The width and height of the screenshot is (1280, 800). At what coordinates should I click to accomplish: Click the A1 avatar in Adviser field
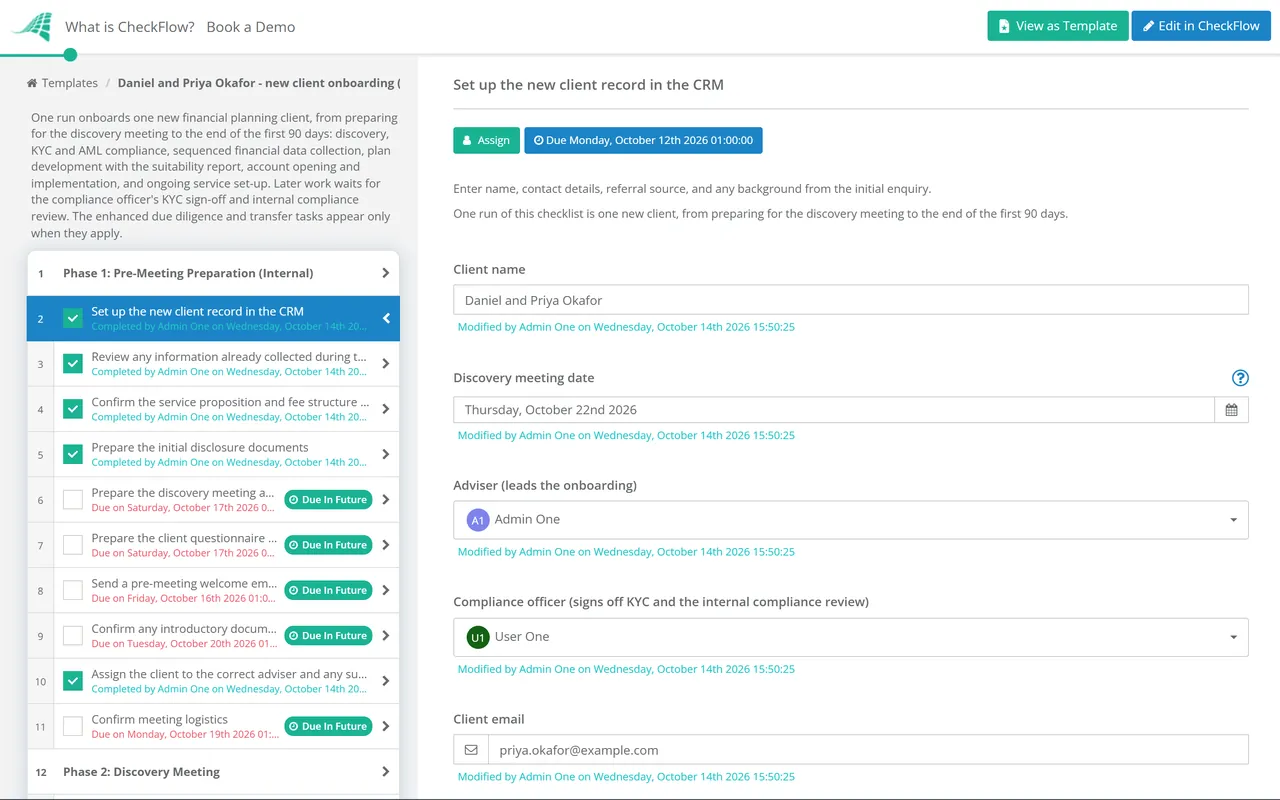click(x=478, y=520)
